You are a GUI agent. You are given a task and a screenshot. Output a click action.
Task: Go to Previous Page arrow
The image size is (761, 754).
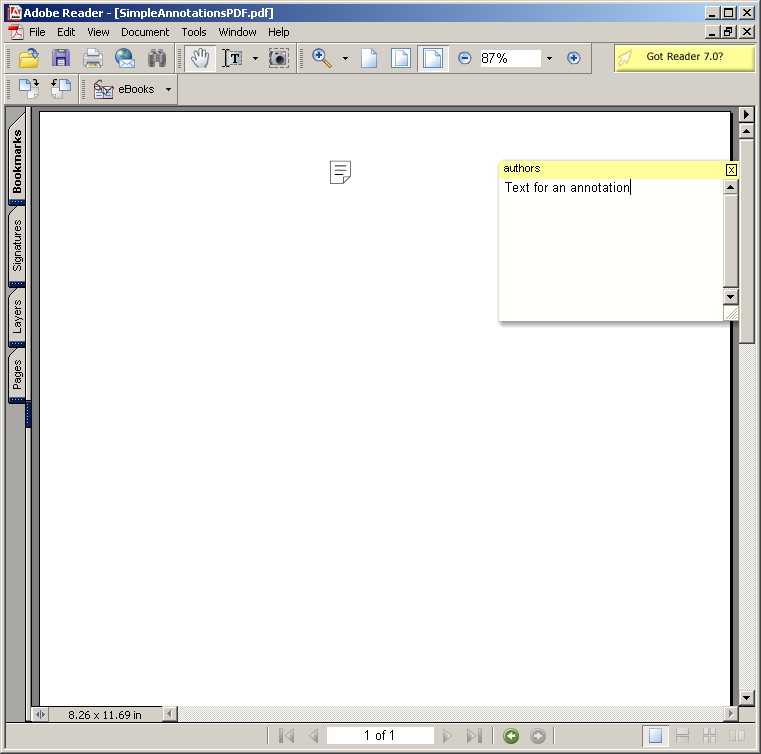(314, 736)
